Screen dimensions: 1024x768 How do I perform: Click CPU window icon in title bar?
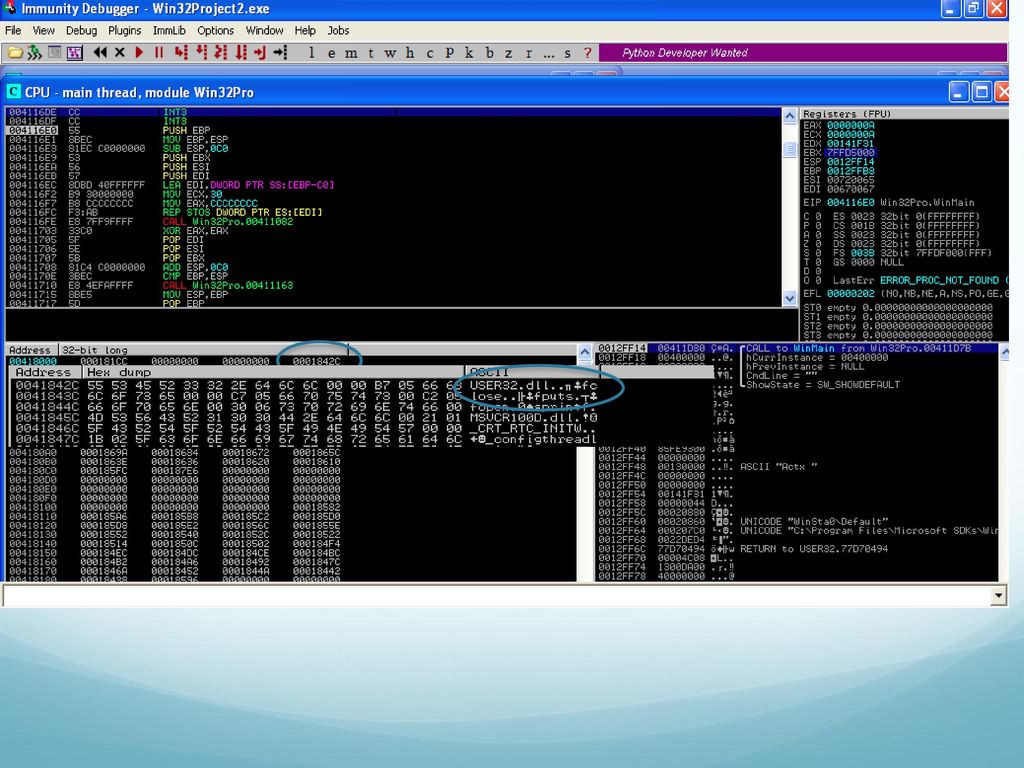click(x=13, y=92)
